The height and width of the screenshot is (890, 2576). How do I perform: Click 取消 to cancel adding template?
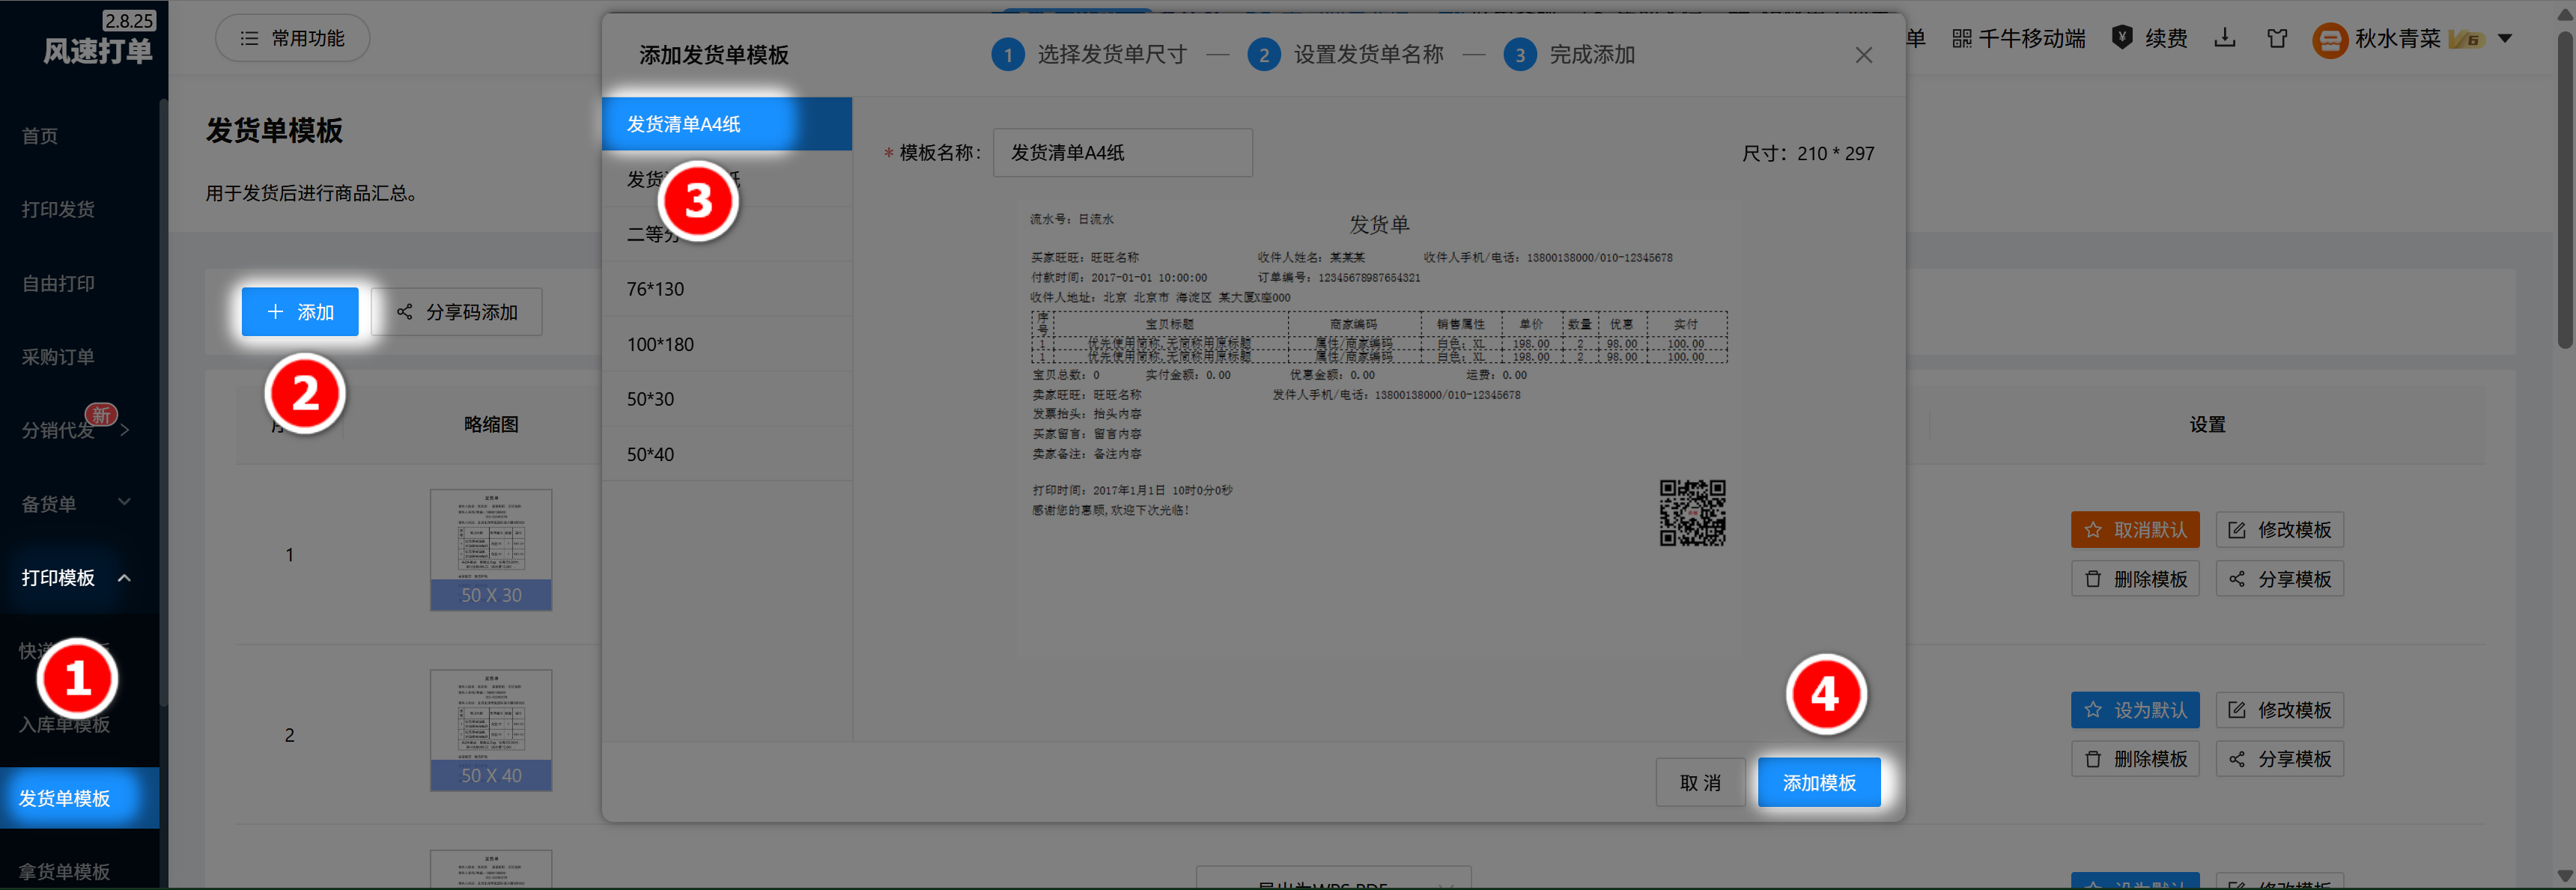pyautogui.click(x=1700, y=782)
